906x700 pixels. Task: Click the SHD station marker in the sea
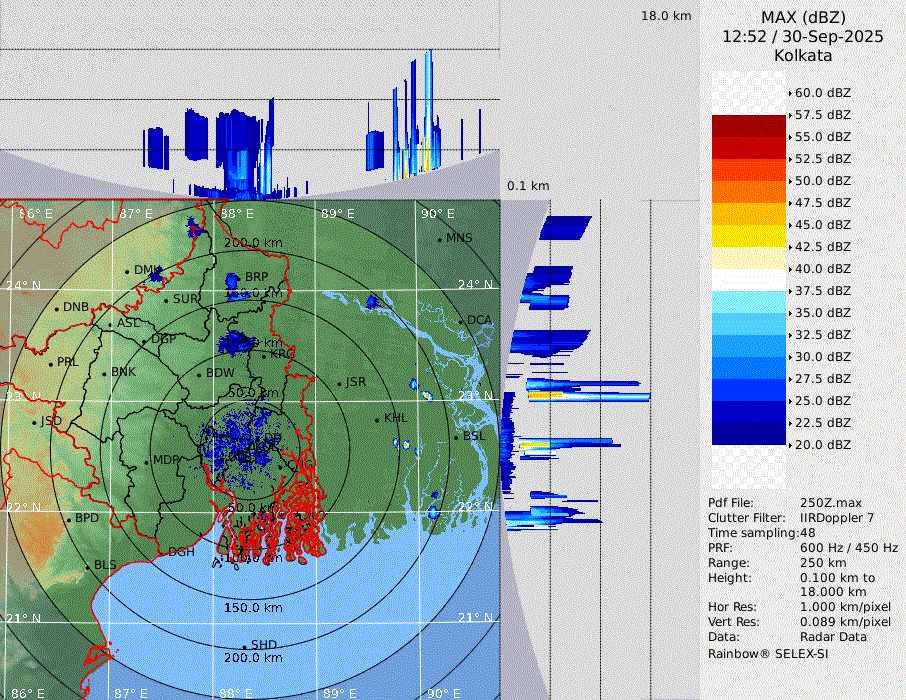pos(244,646)
